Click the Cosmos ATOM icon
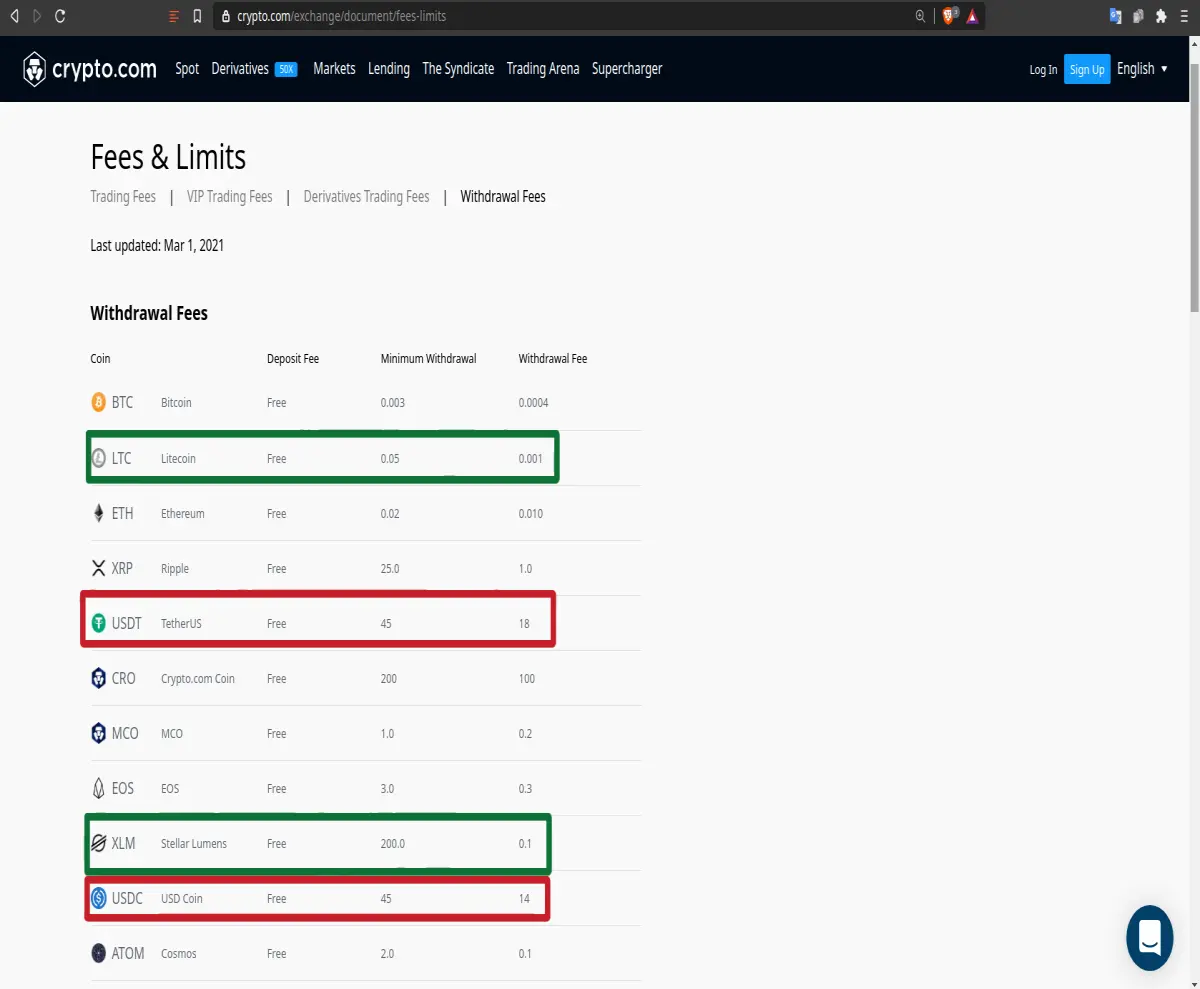Viewport: 1200px width, 989px height. (x=98, y=953)
